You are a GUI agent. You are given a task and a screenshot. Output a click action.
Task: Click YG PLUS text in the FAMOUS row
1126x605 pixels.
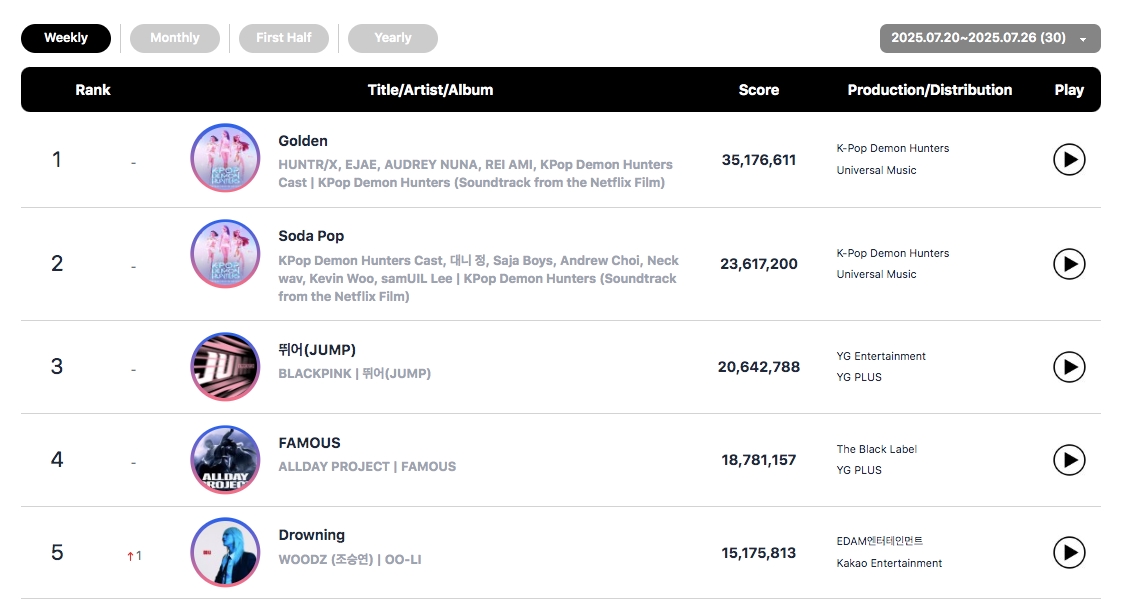859,470
